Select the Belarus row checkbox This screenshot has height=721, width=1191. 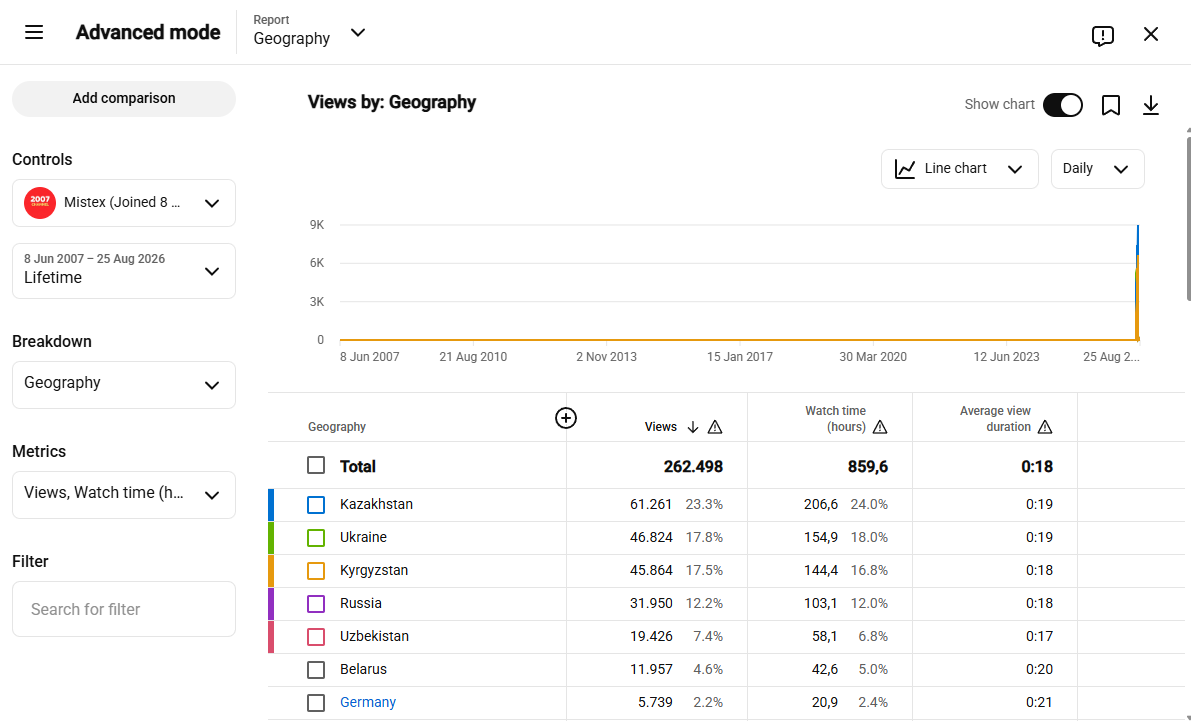coord(316,669)
